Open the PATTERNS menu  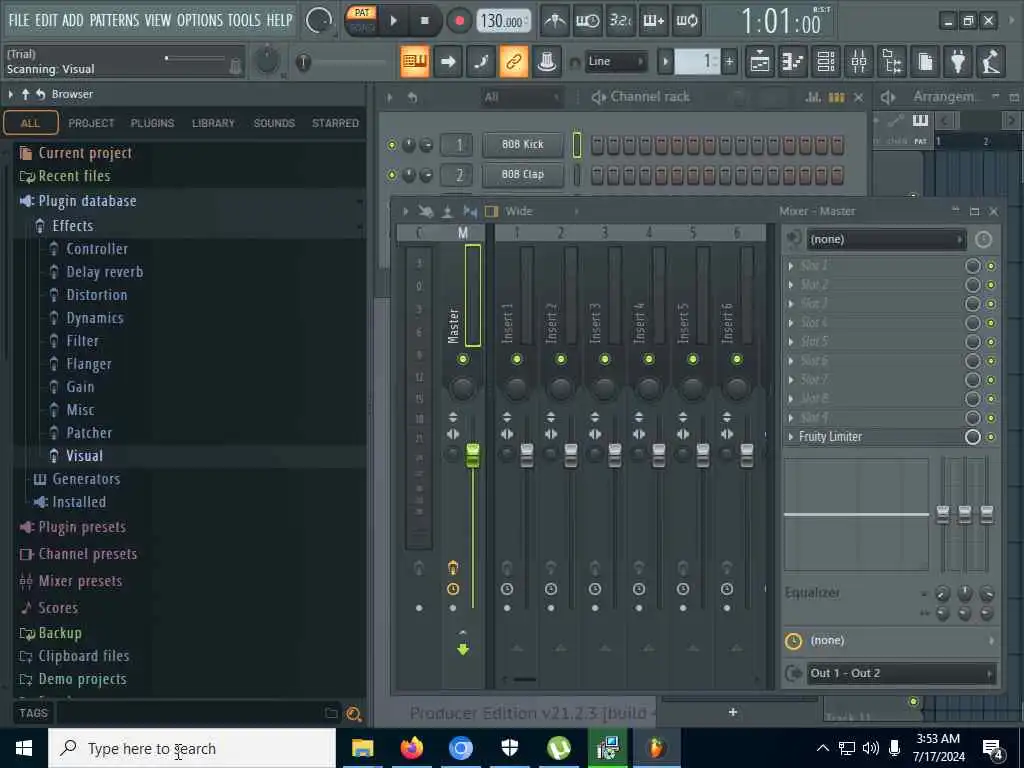[114, 20]
